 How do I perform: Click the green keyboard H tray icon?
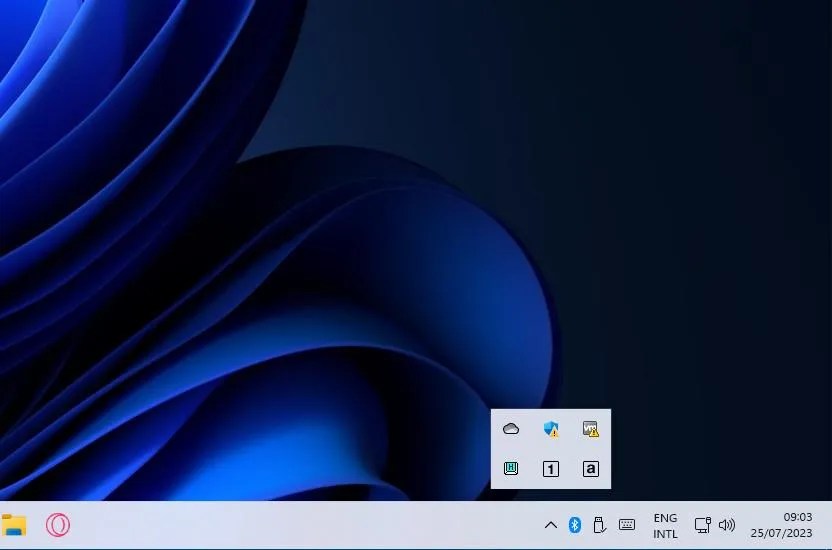(511, 468)
